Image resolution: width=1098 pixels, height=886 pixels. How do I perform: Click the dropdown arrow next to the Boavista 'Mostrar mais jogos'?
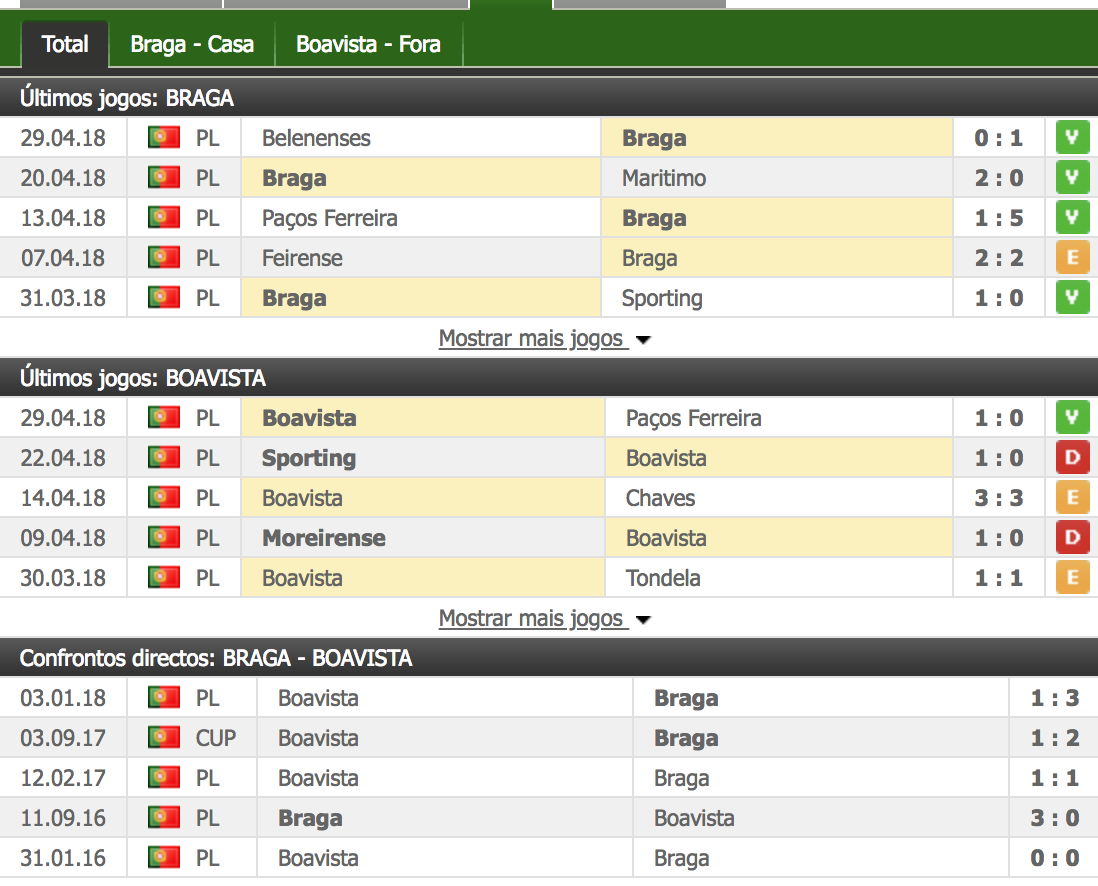click(643, 620)
